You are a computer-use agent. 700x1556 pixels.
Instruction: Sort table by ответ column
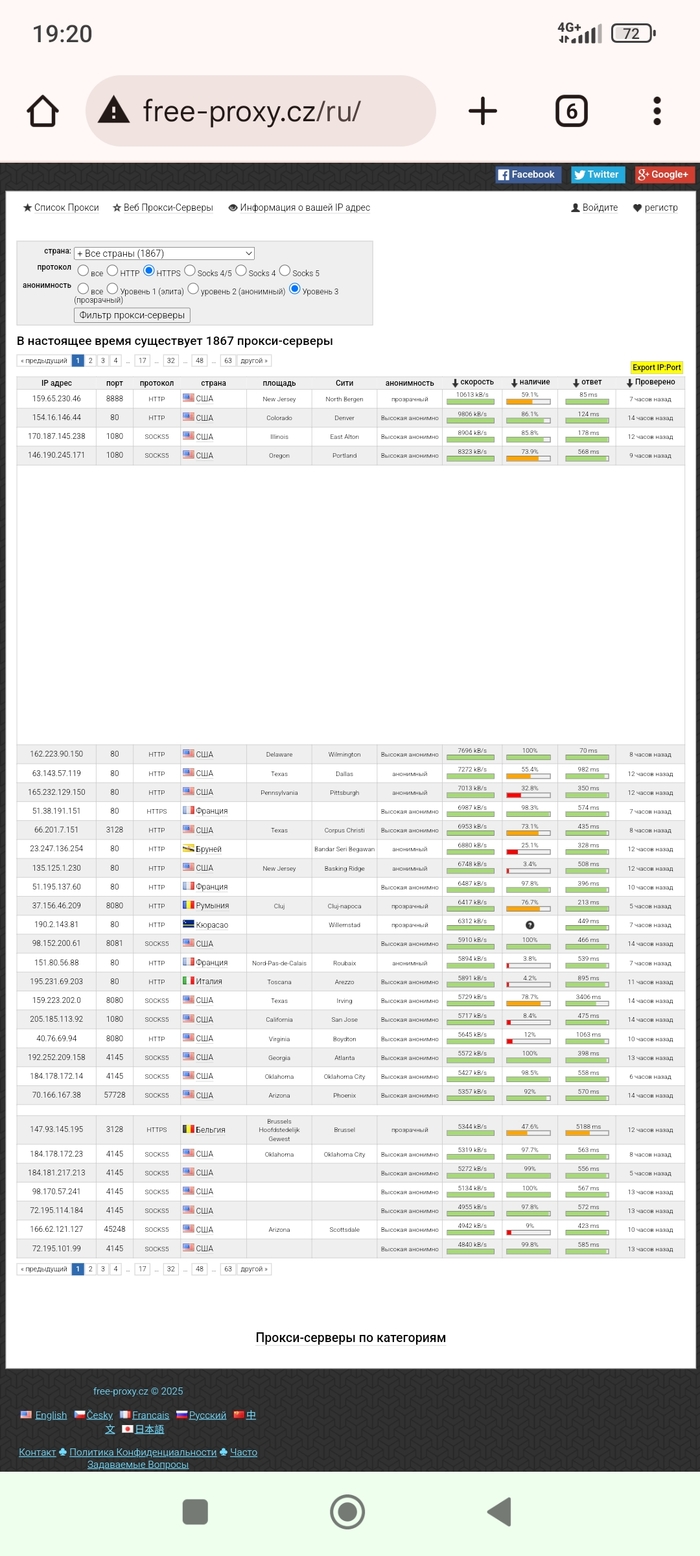(586, 383)
